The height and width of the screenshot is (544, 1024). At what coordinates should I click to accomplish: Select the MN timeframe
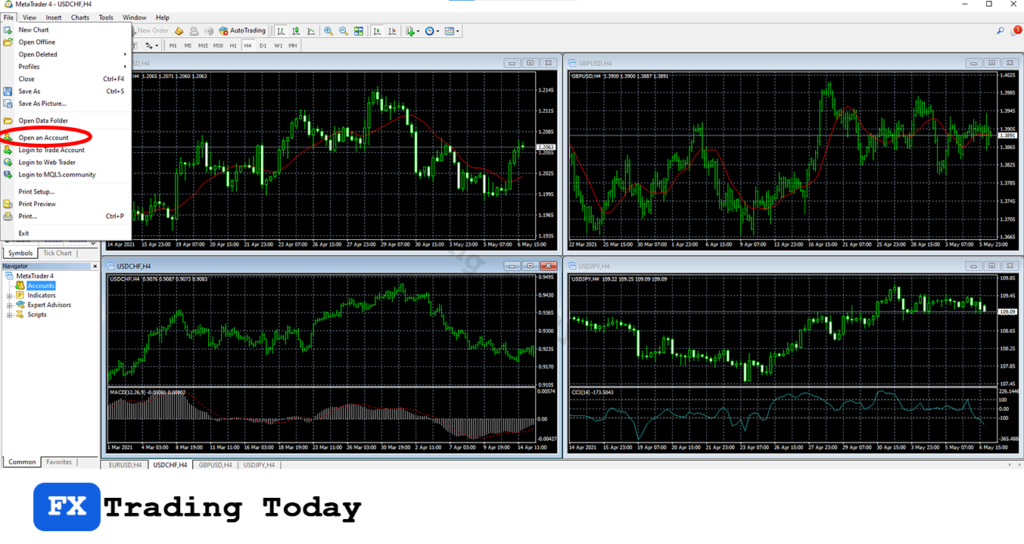coord(293,46)
